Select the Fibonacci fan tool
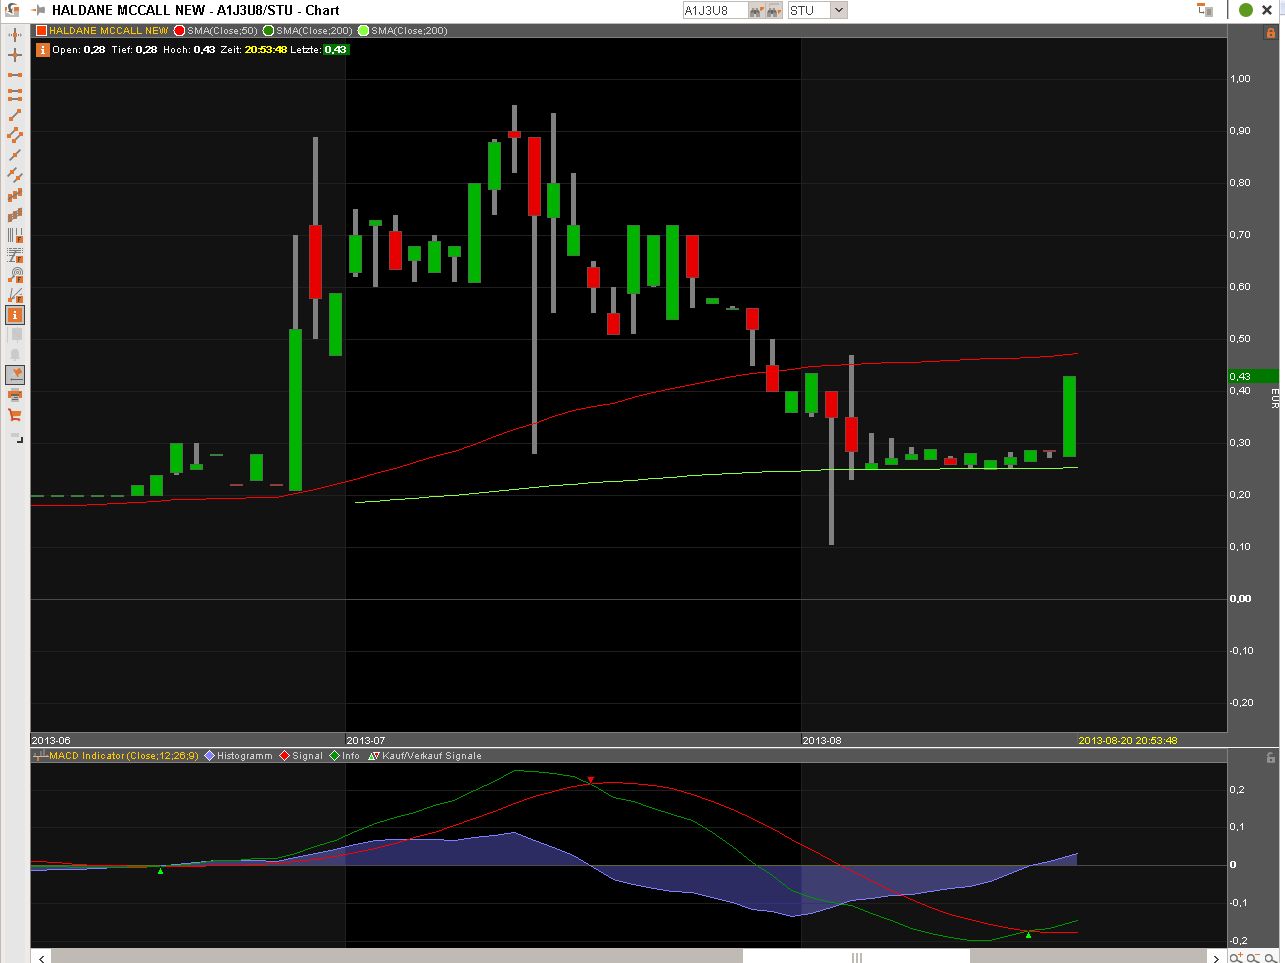This screenshot has height=963, width=1285. 15,295
